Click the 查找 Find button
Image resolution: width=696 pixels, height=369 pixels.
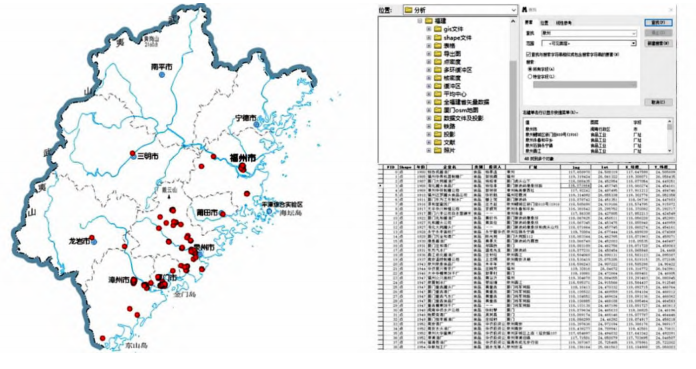coord(658,23)
